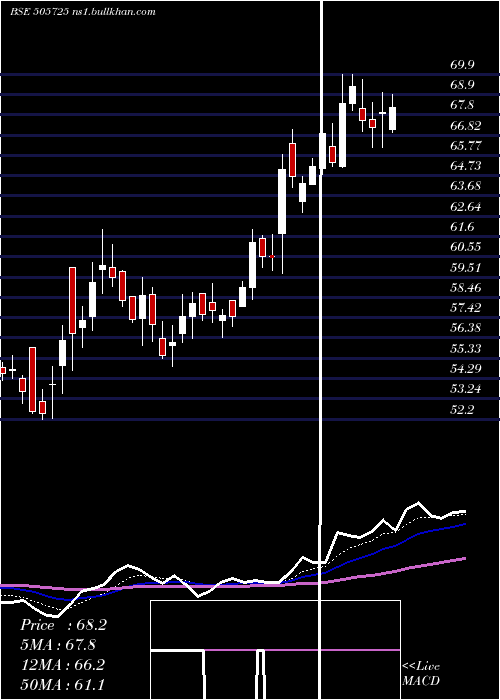Image resolution: width=500 pixels, height=700 pixels.
Task: Click the 12MA : 66.2 readout
Action: click(62, 664)
